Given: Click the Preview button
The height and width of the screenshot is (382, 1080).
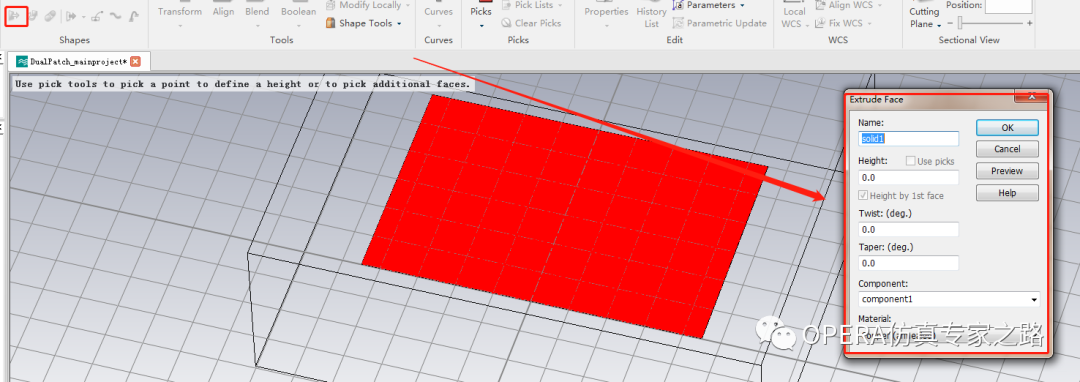Looking at the screenshot, I should click(x=1007, y=171).
